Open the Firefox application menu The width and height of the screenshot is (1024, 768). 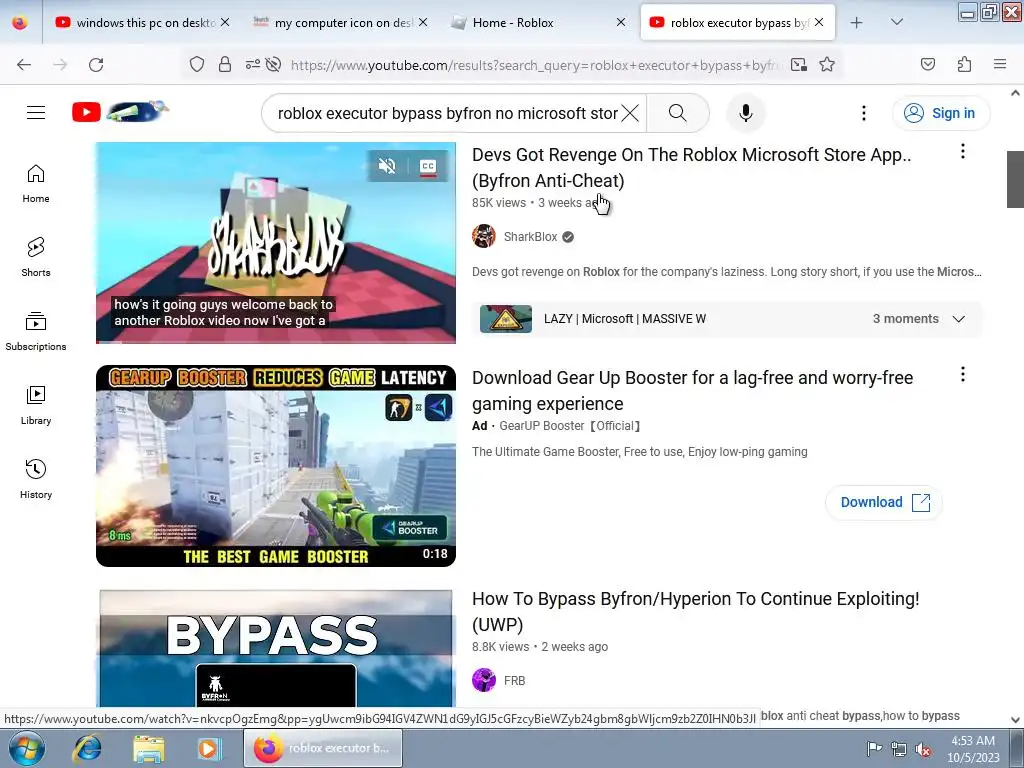coord(1000,64)
